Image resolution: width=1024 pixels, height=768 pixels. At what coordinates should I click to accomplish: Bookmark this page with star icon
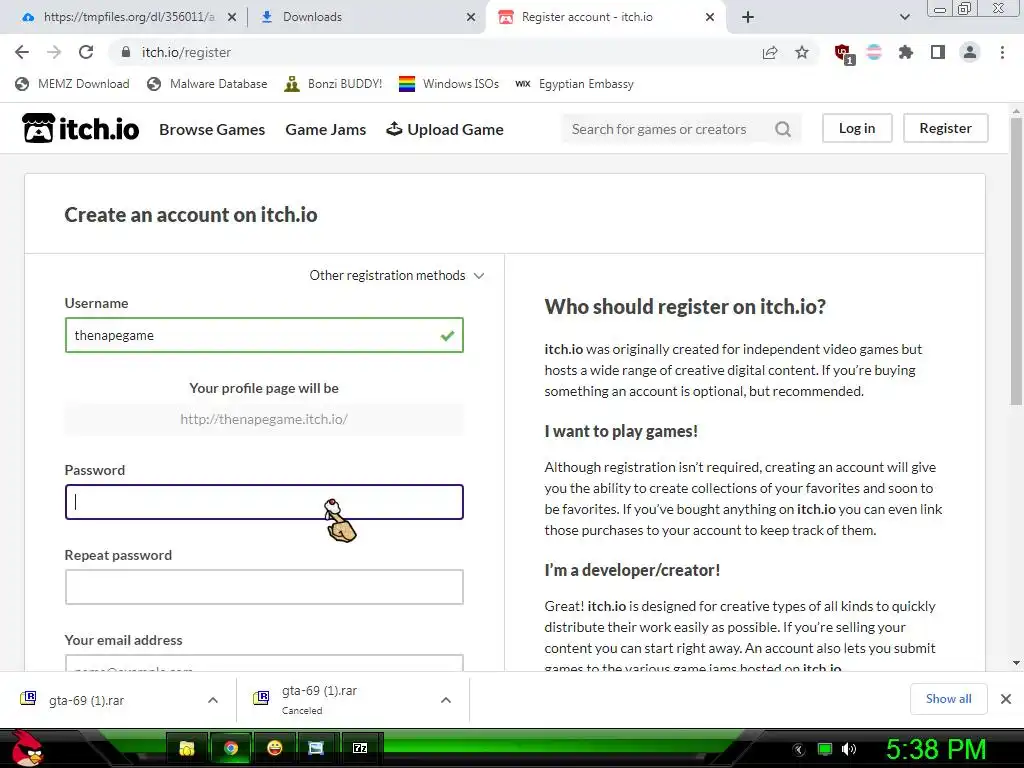(802, 52)
